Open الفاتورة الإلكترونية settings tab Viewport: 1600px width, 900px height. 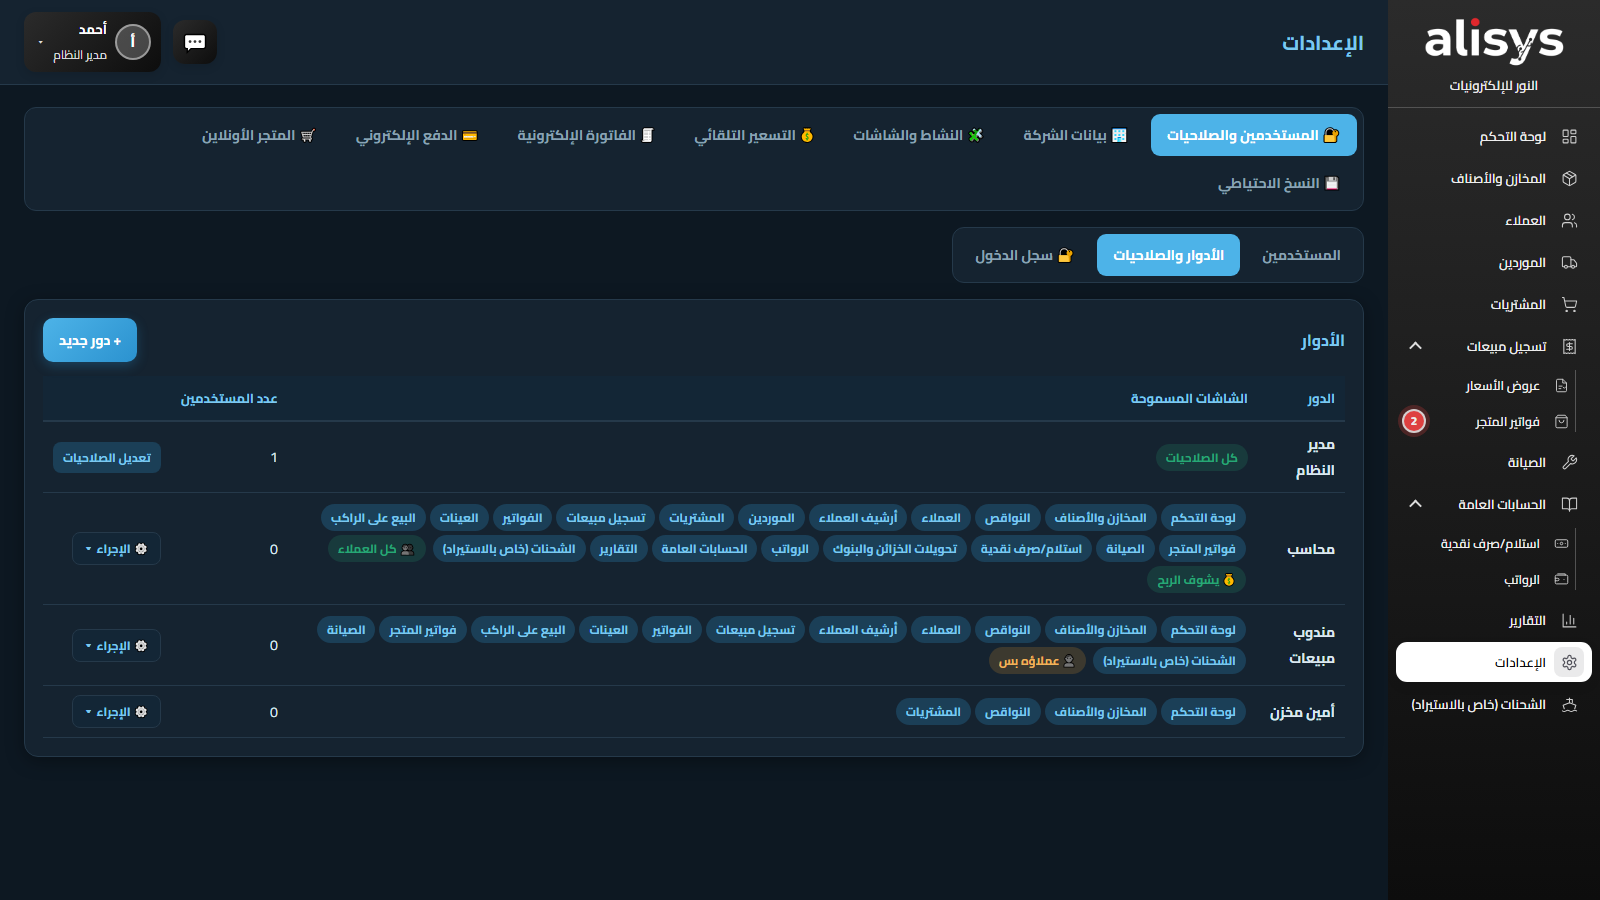click(585, 135)
